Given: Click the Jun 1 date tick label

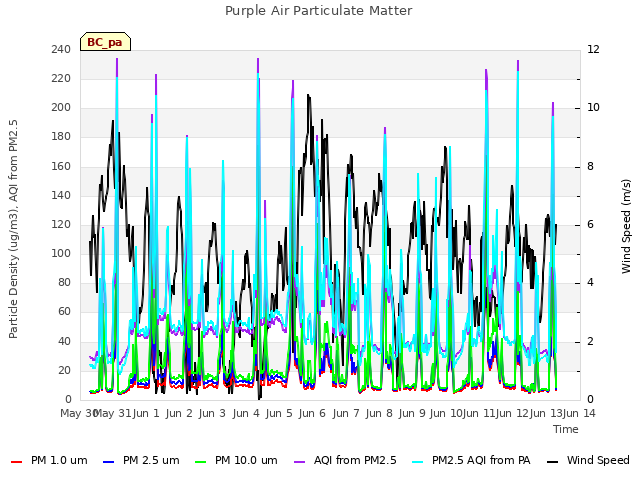Looking at the screenshot, I should click(x=146, y=413).
